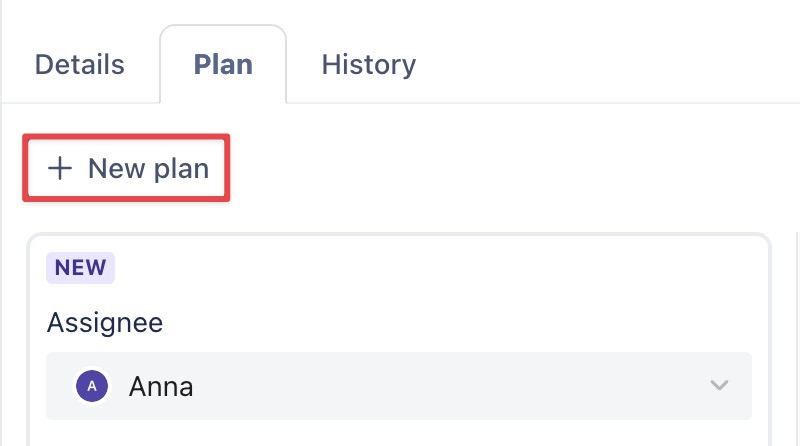The image size is (800, 446).
Task: Click the down arrow next to Anna
Action: [718, 386]
